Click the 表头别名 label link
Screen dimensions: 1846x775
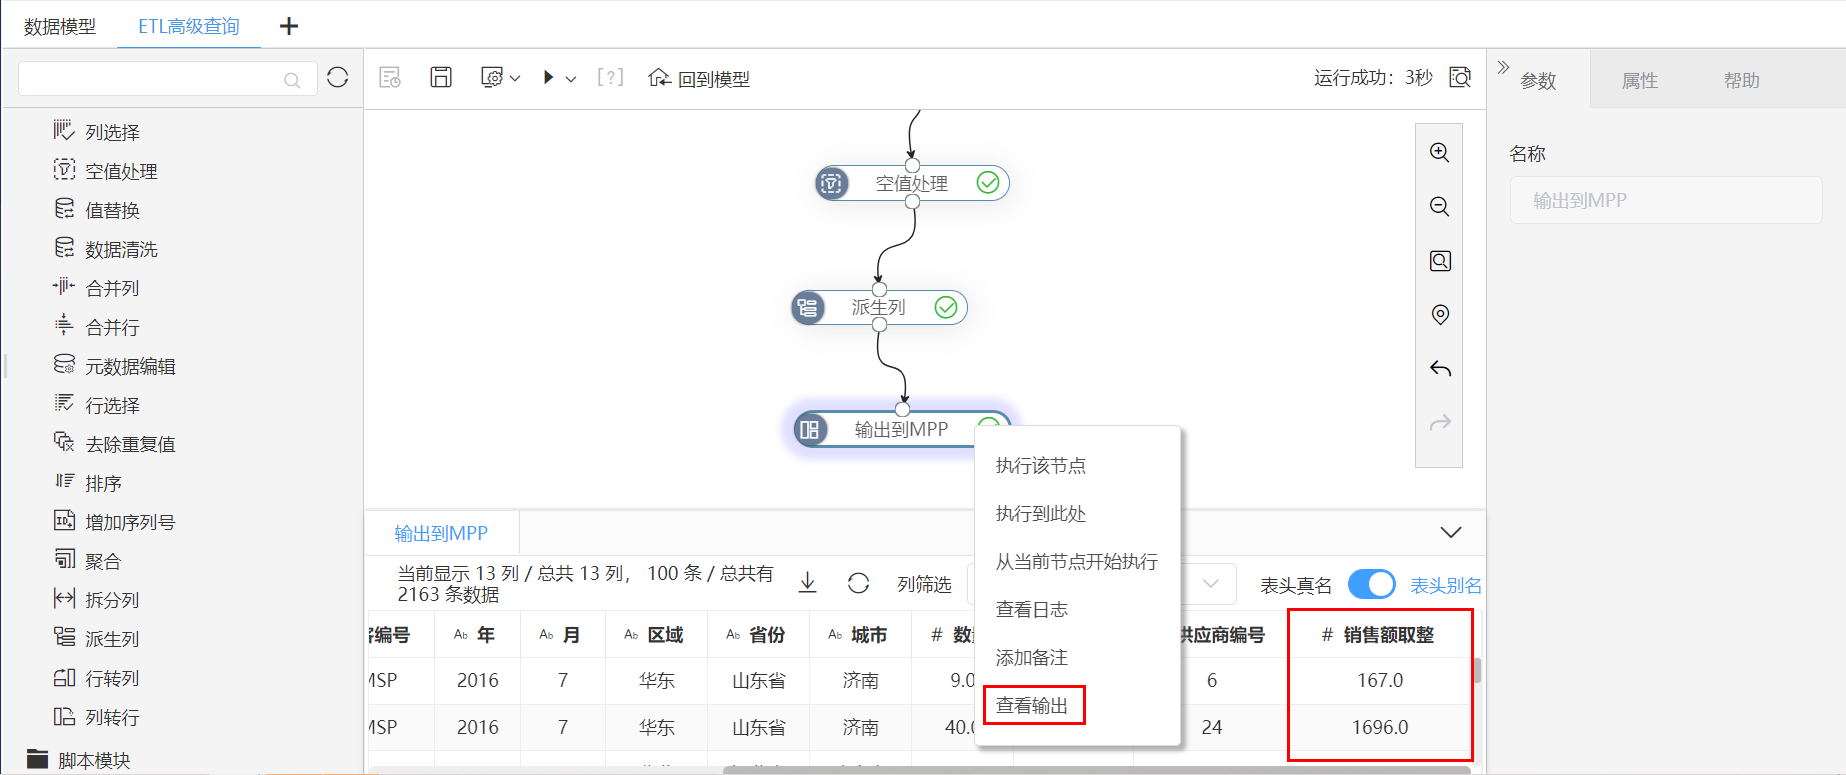point(1446,585)
